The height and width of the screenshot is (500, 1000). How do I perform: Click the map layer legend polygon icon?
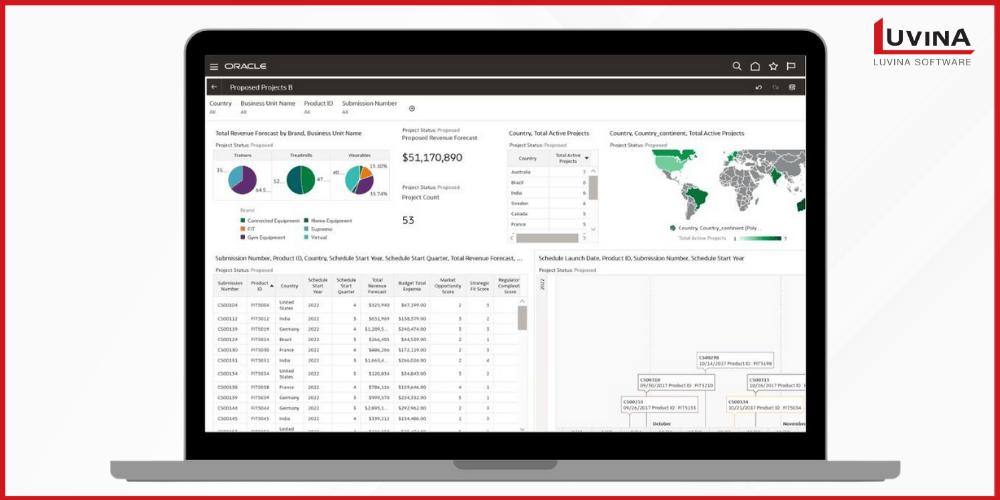[x=672, y=227]
